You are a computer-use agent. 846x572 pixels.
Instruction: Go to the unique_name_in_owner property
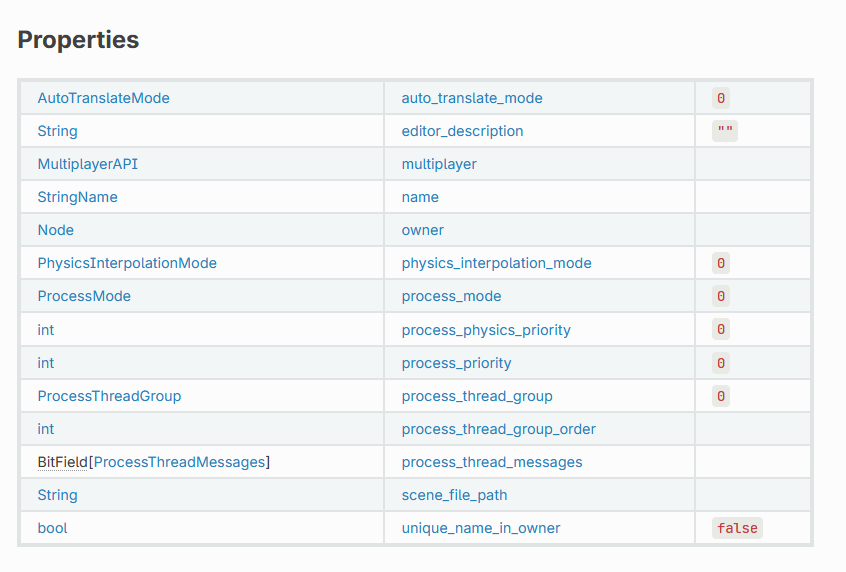(480, 528)
